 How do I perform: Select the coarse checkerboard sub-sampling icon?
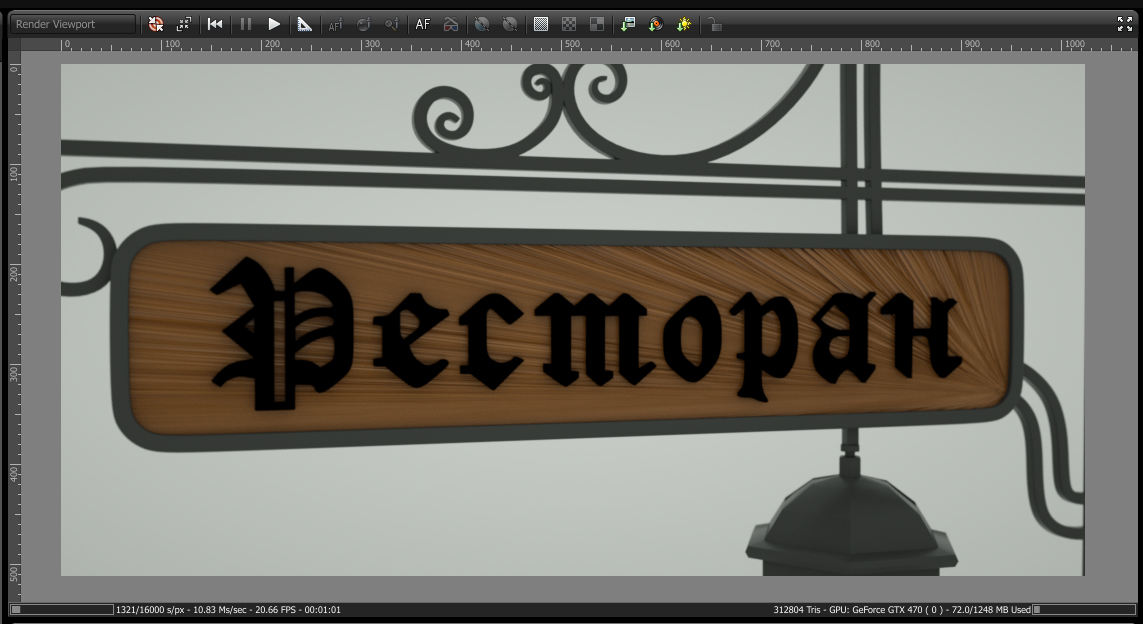click(x=569, y=24)
